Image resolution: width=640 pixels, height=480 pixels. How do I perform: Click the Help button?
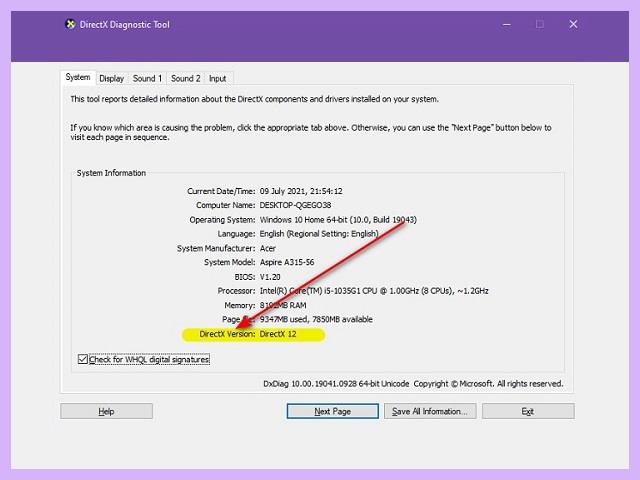[106, 411]
